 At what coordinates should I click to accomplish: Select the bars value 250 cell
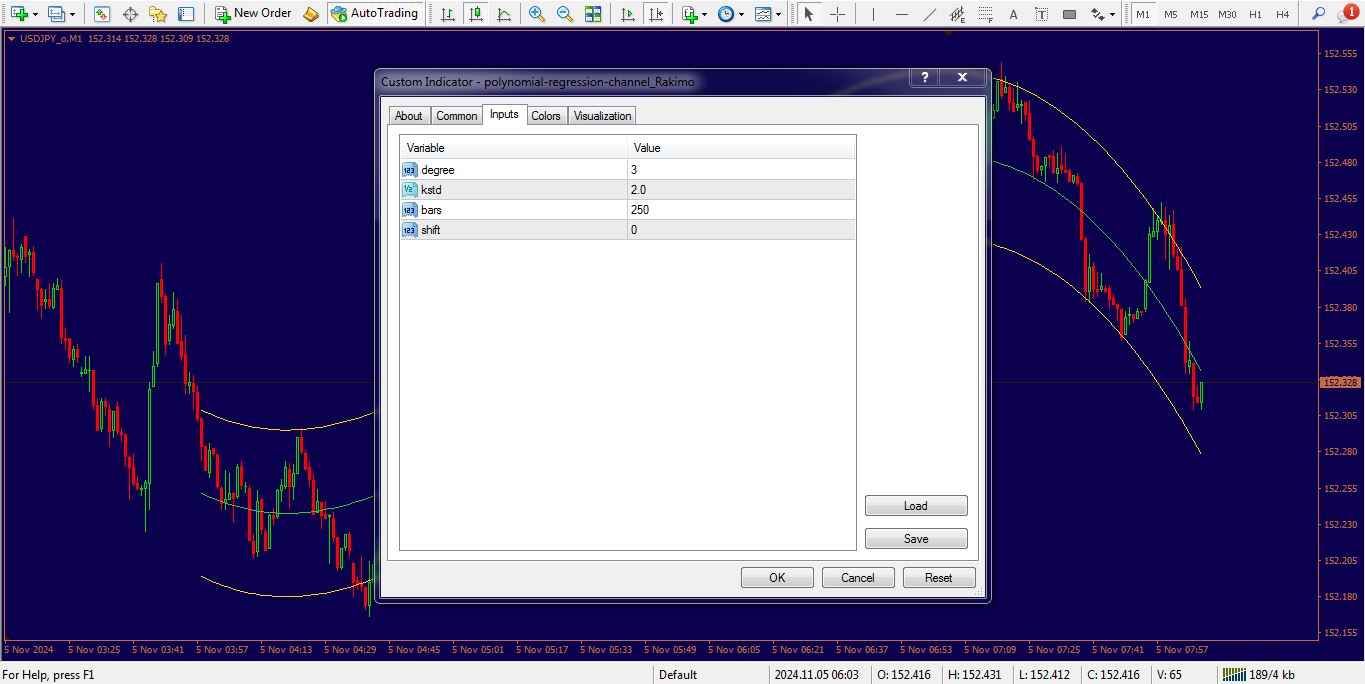tap(741, 210)
